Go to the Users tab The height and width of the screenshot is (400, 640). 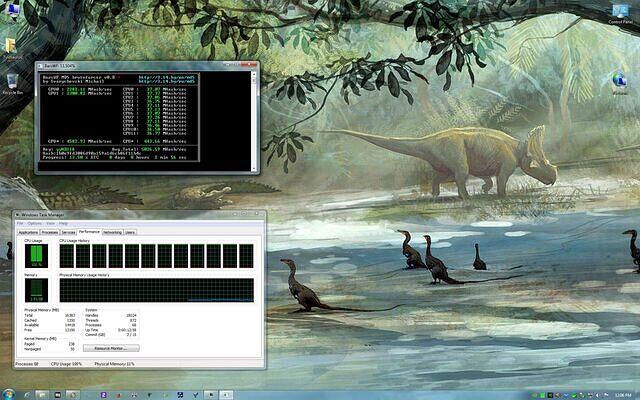(130, 232)
